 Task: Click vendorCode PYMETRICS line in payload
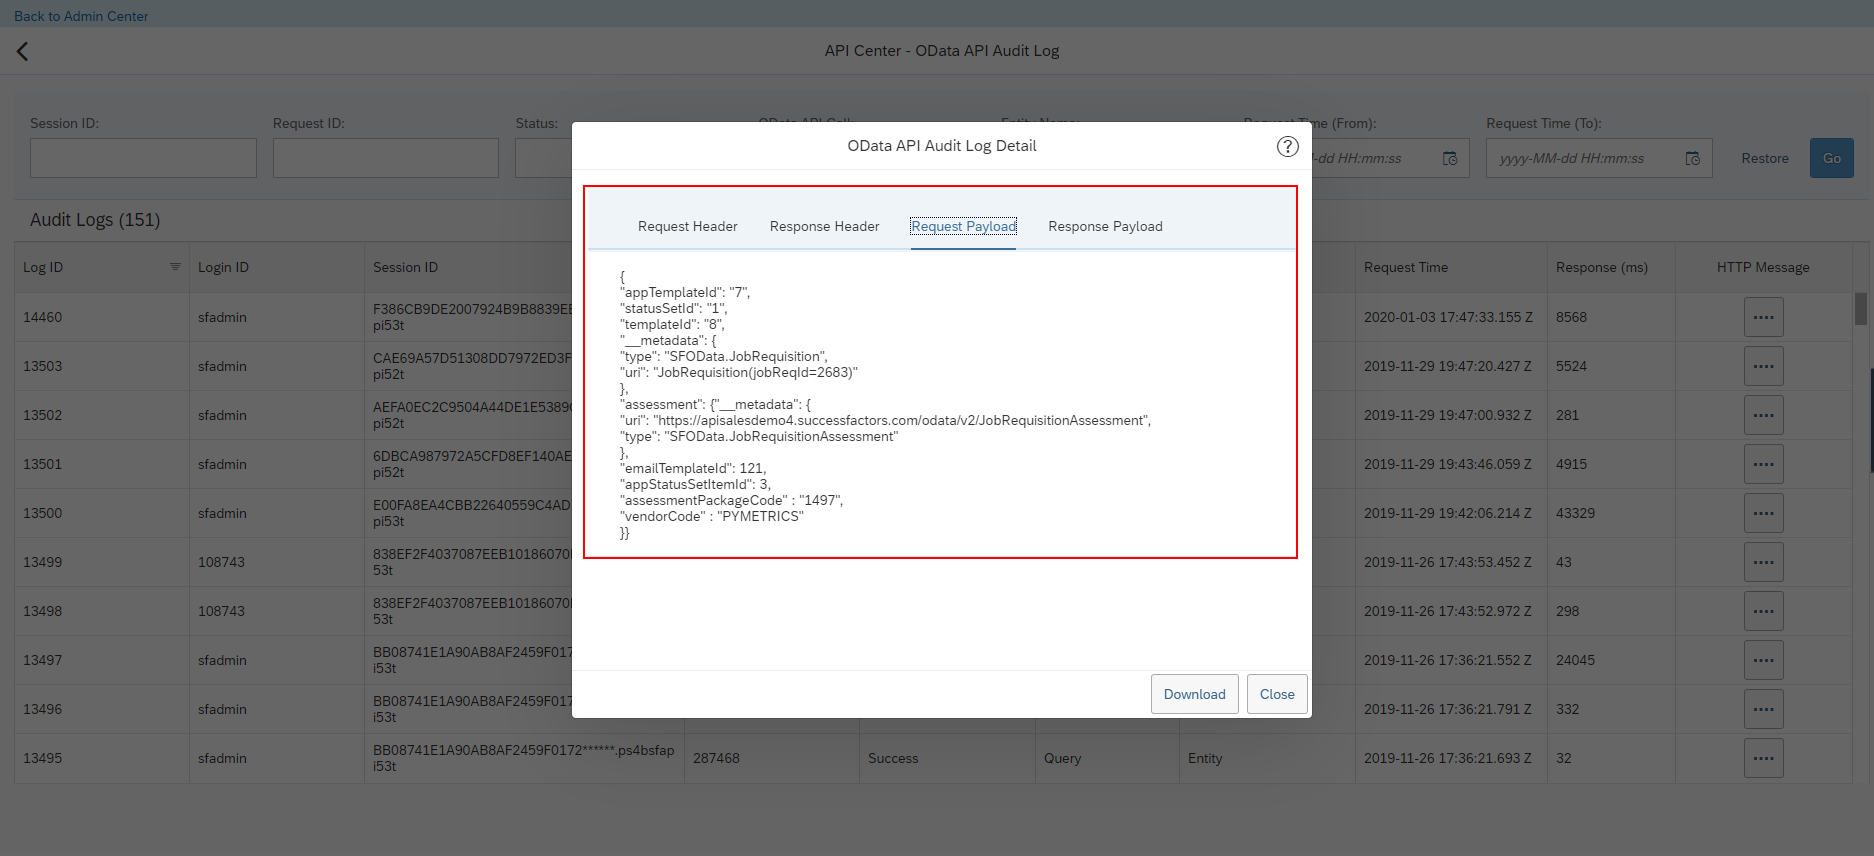tap(711, 516)
